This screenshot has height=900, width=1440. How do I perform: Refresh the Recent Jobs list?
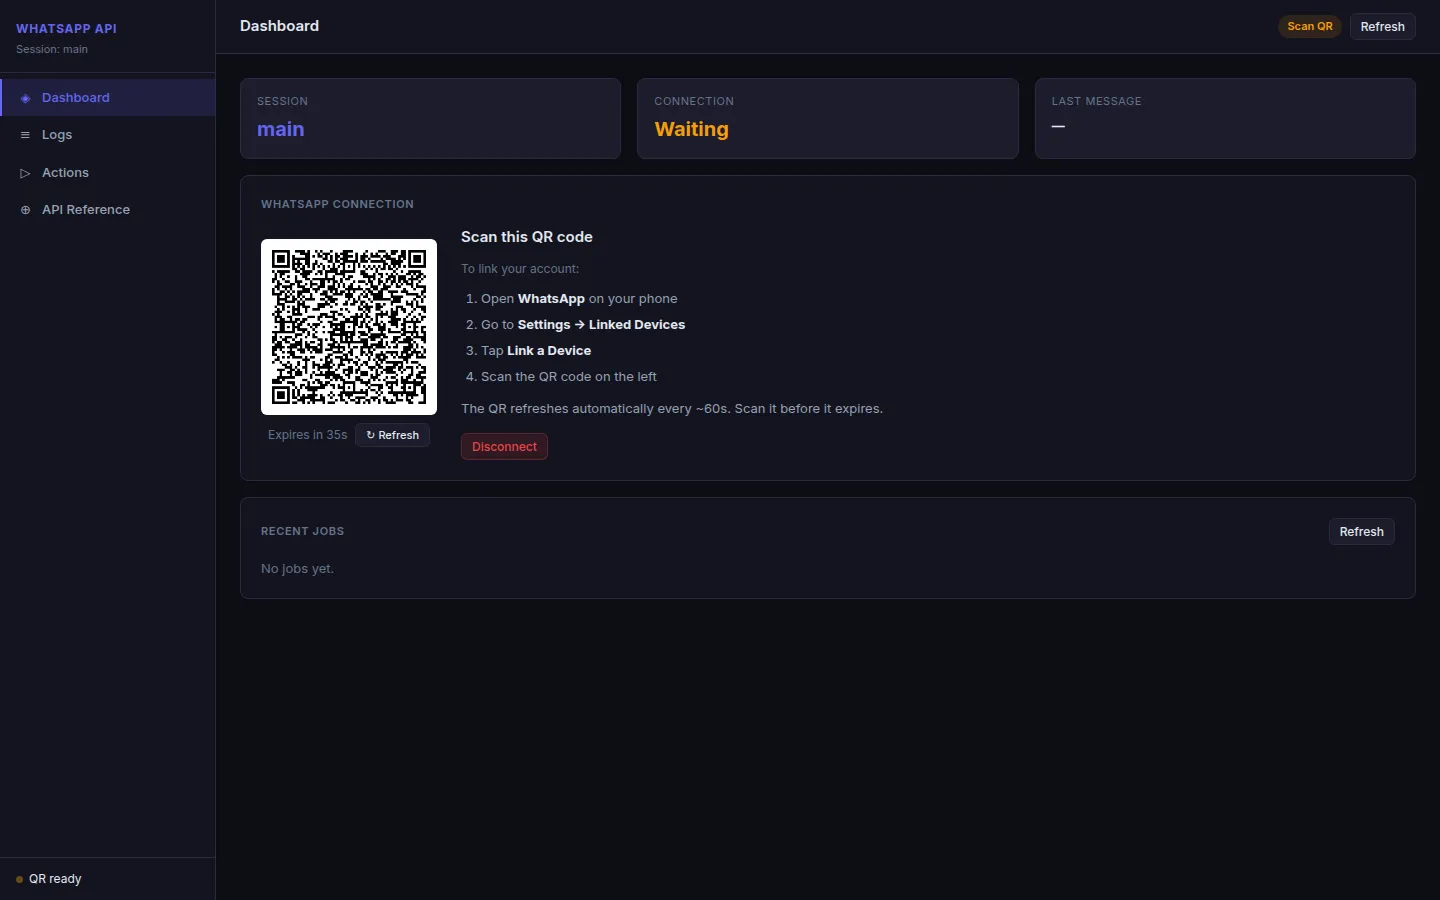pos(1362,532)
